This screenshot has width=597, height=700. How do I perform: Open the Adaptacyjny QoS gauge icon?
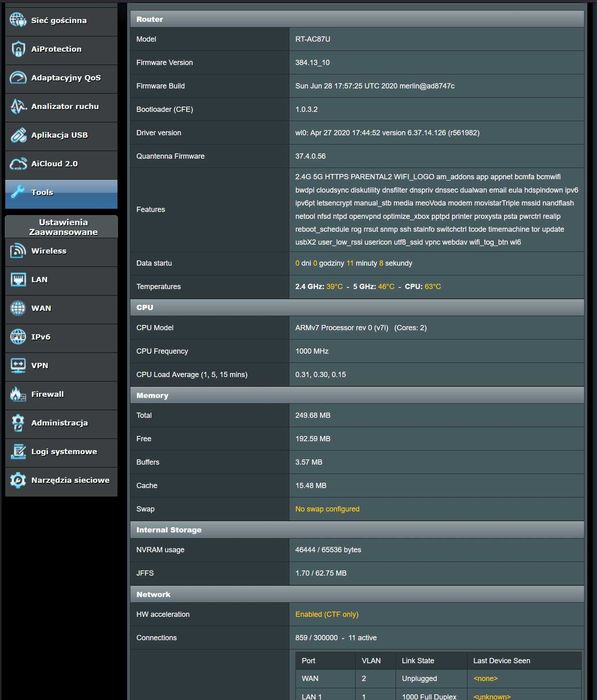point(18,78)
